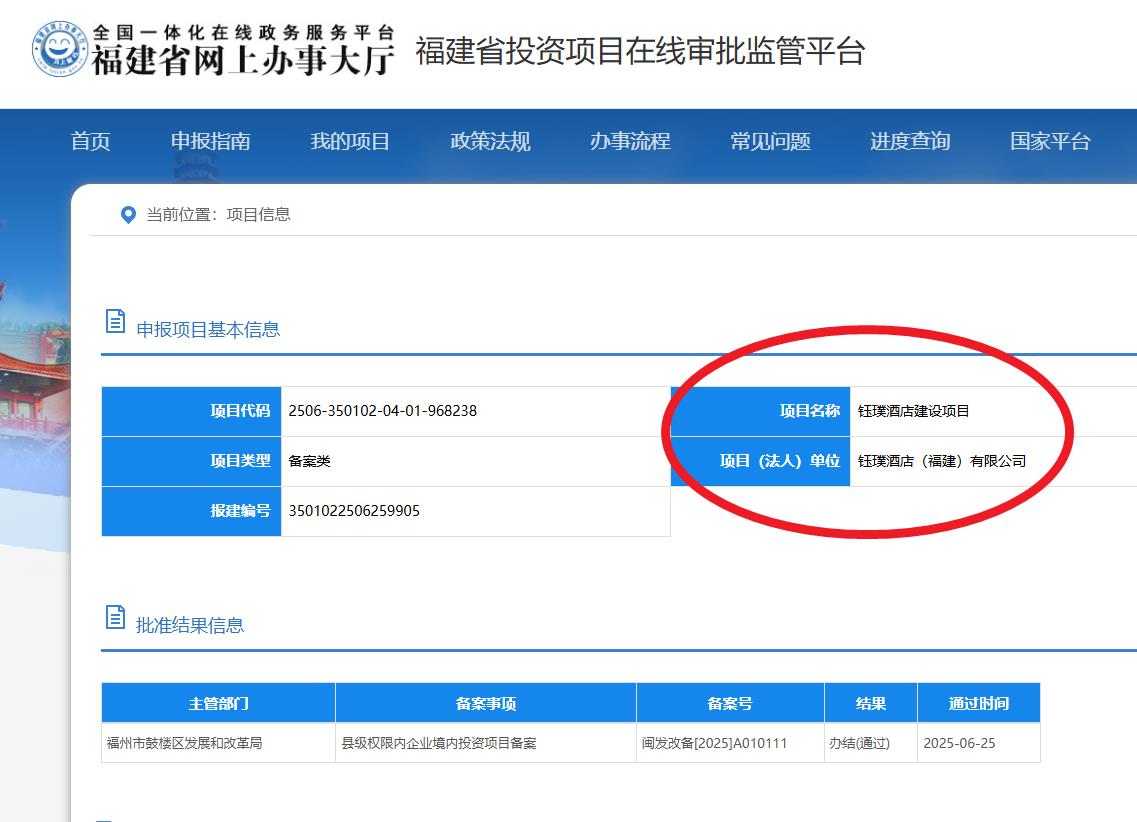Open 进度查询 in the navigation bar
Image resolution: width=1137 pixels, height=822 pixels.
click(x=910, y=141)
